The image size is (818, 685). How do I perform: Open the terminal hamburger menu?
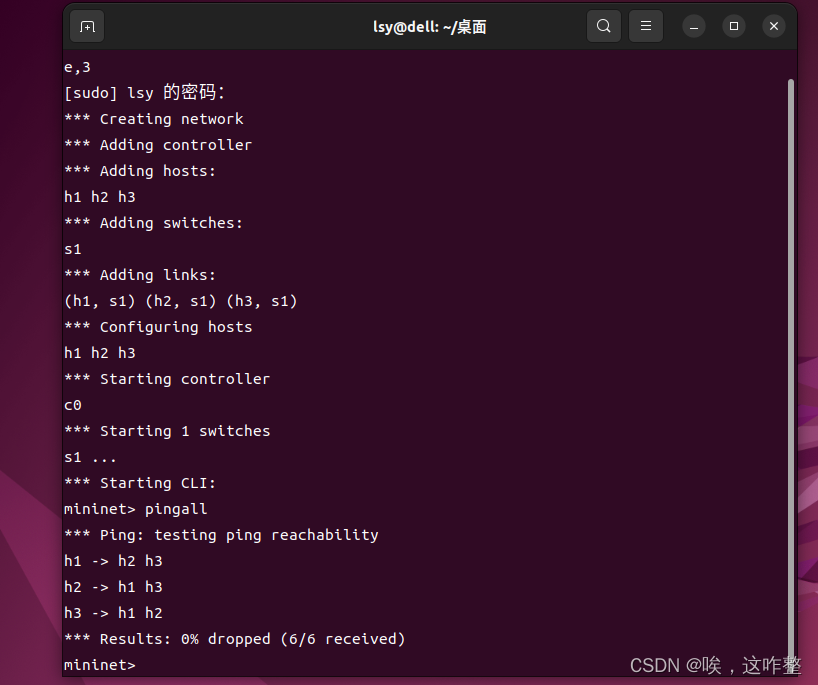click(x=645, y=26)
